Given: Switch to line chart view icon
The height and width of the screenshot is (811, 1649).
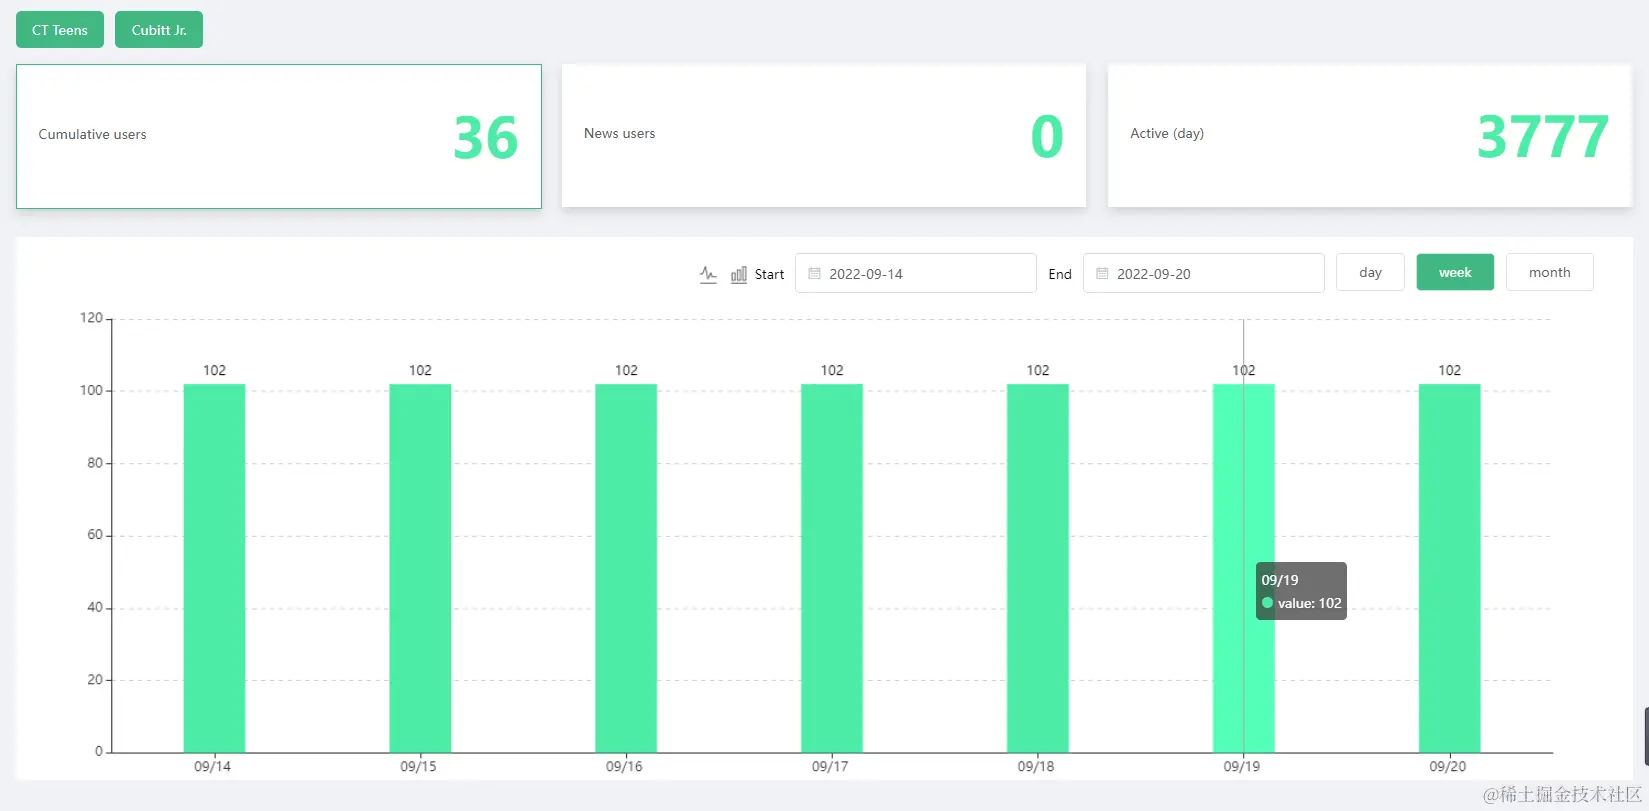Looking at the screenshot, I should point(708,274).
